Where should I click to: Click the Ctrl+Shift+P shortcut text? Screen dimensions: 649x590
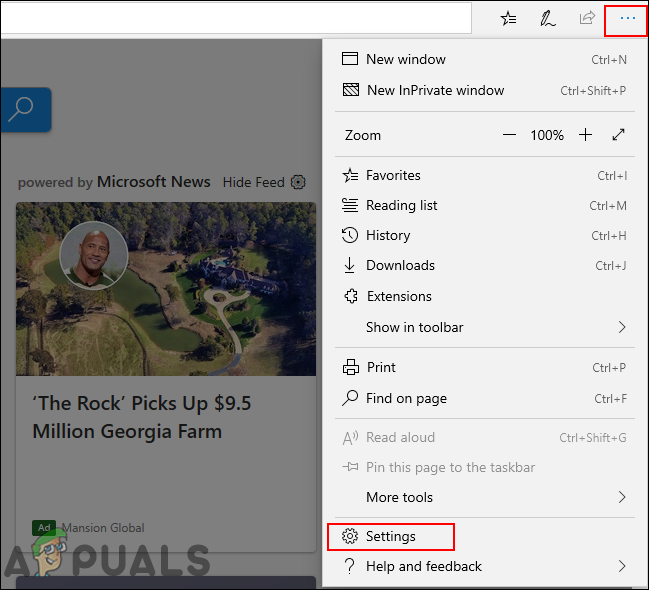point(593,90)
